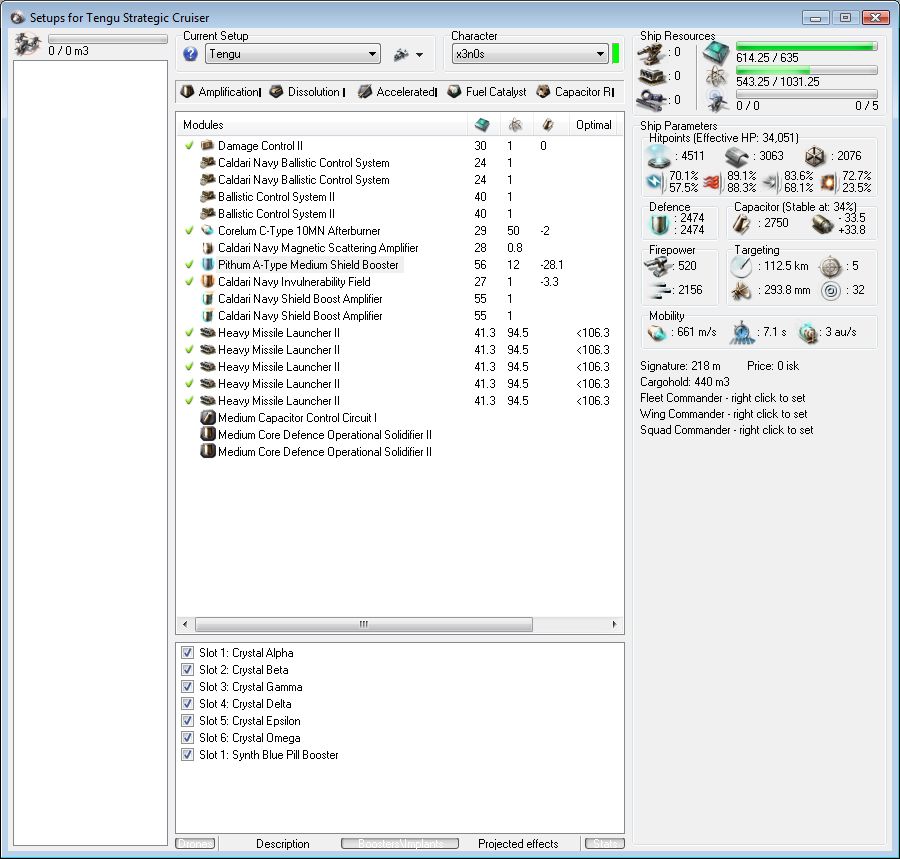The width and height of the screenshot is (900, 859).
Task: Uncheck Slot 5: Crystal Epsilon implant
Action: click(187, 721)
